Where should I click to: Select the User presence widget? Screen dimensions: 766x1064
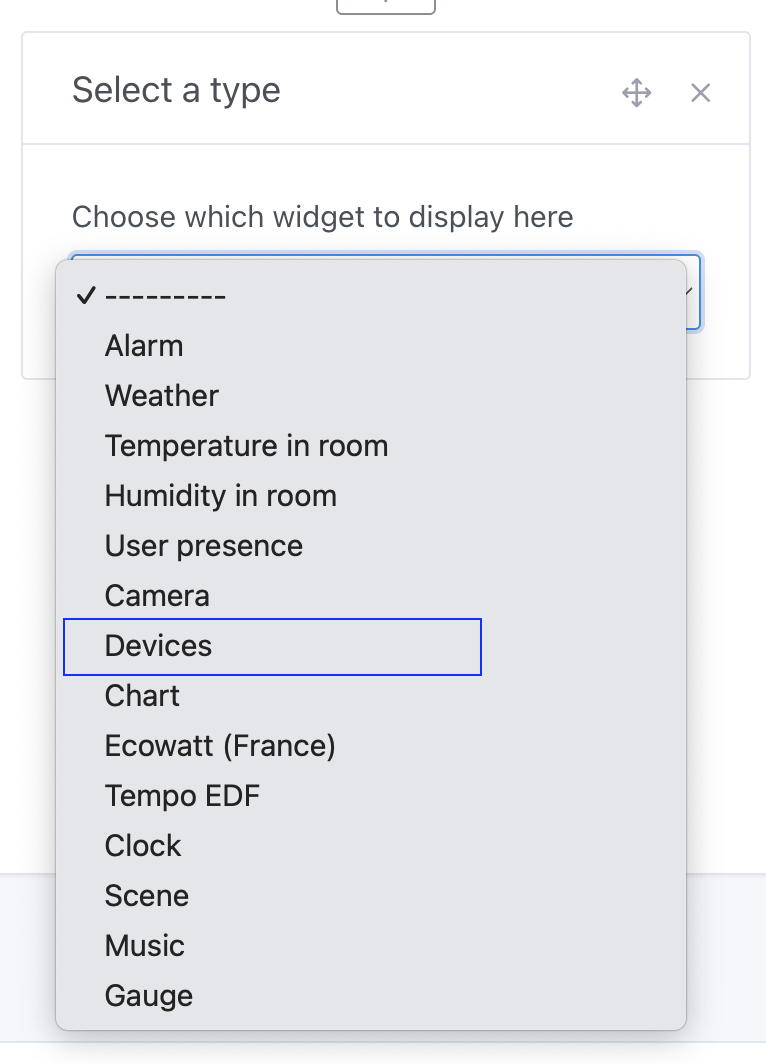(203, 545)
